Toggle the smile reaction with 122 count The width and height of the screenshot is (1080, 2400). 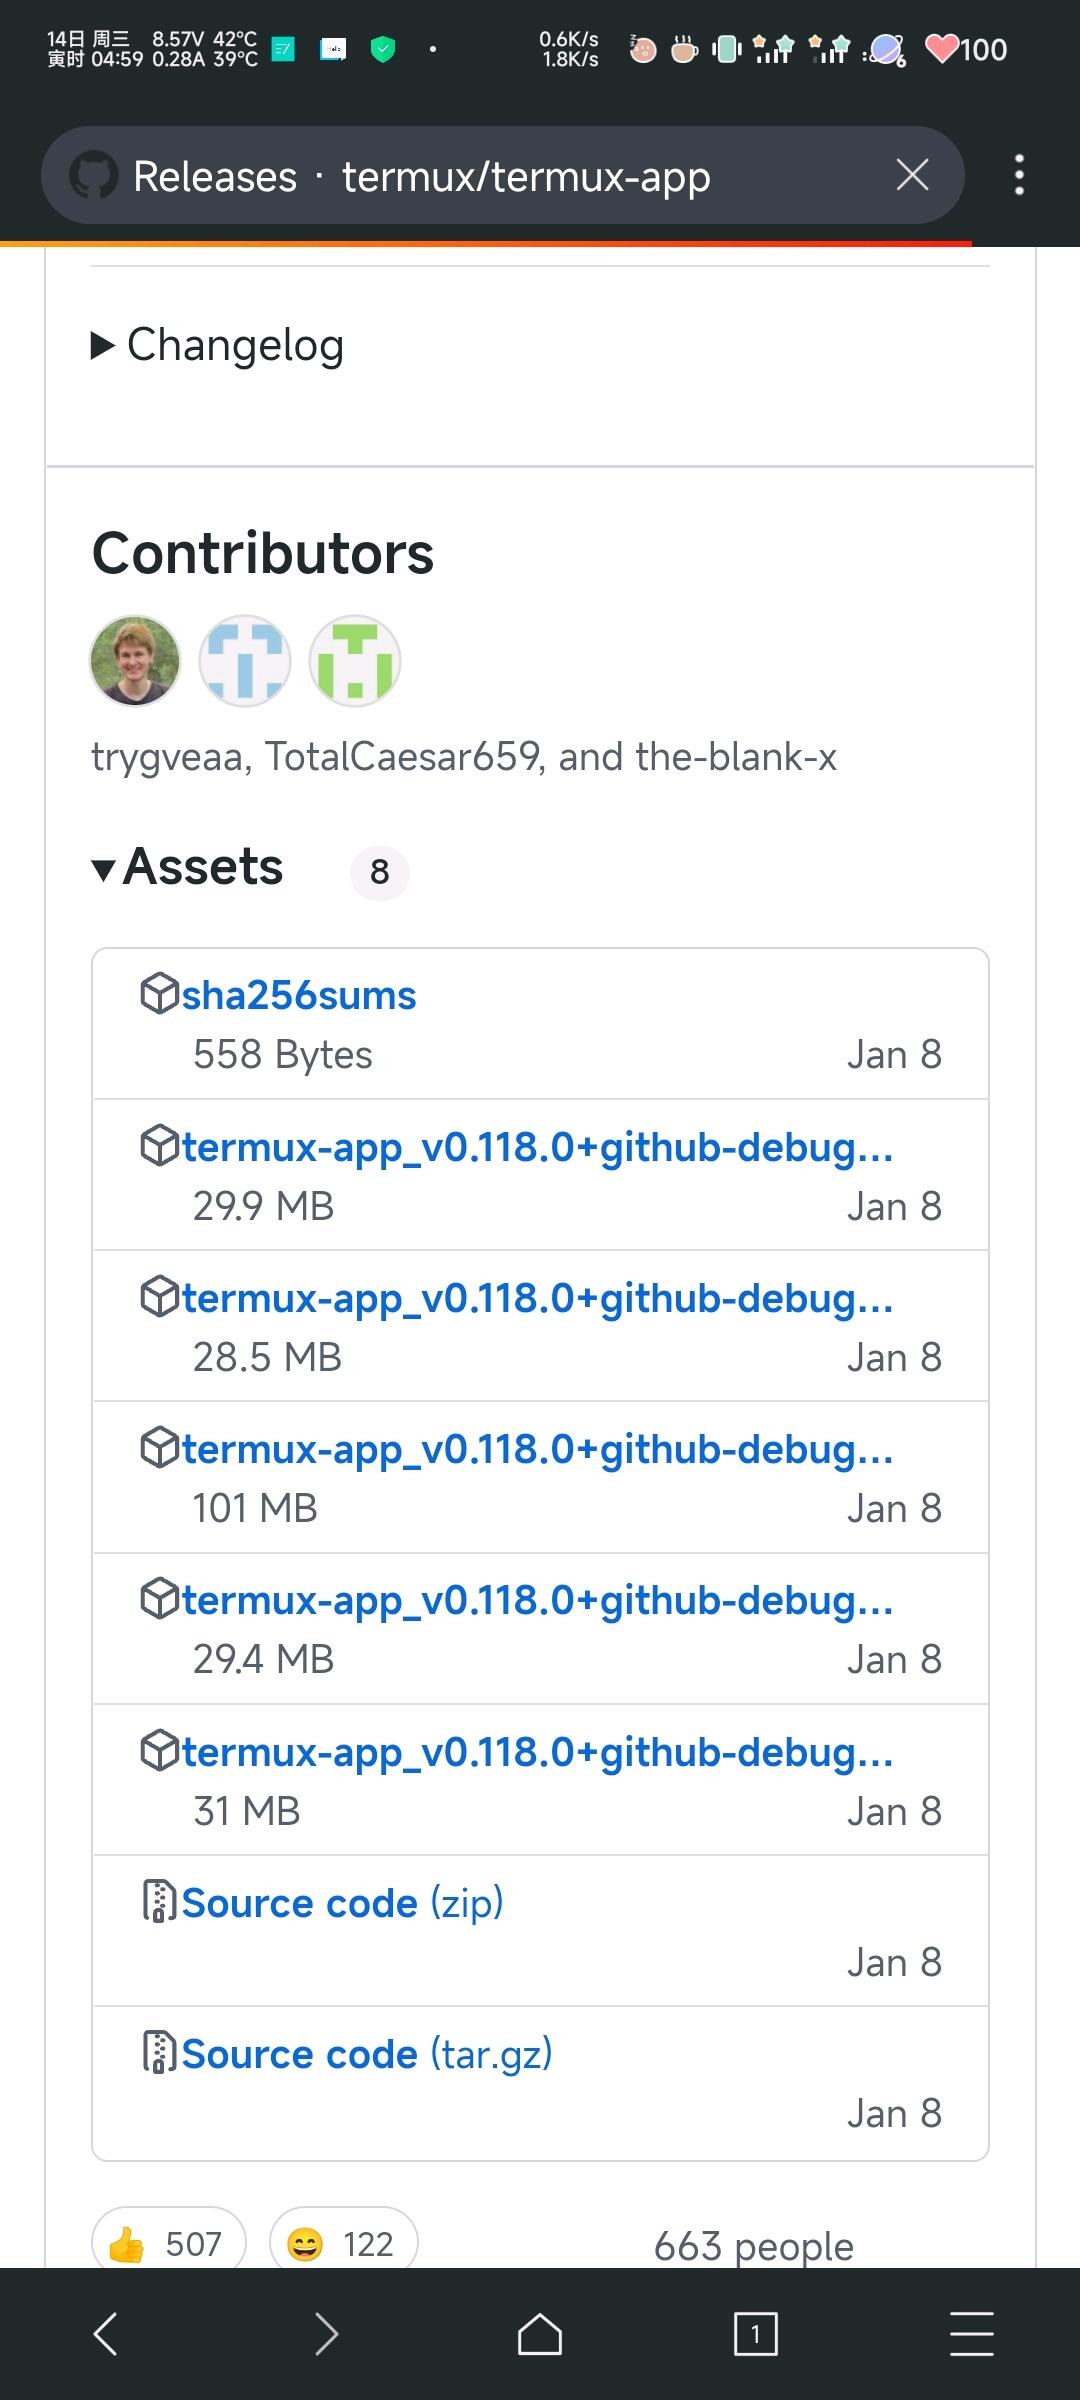(x=343, y=2243)
